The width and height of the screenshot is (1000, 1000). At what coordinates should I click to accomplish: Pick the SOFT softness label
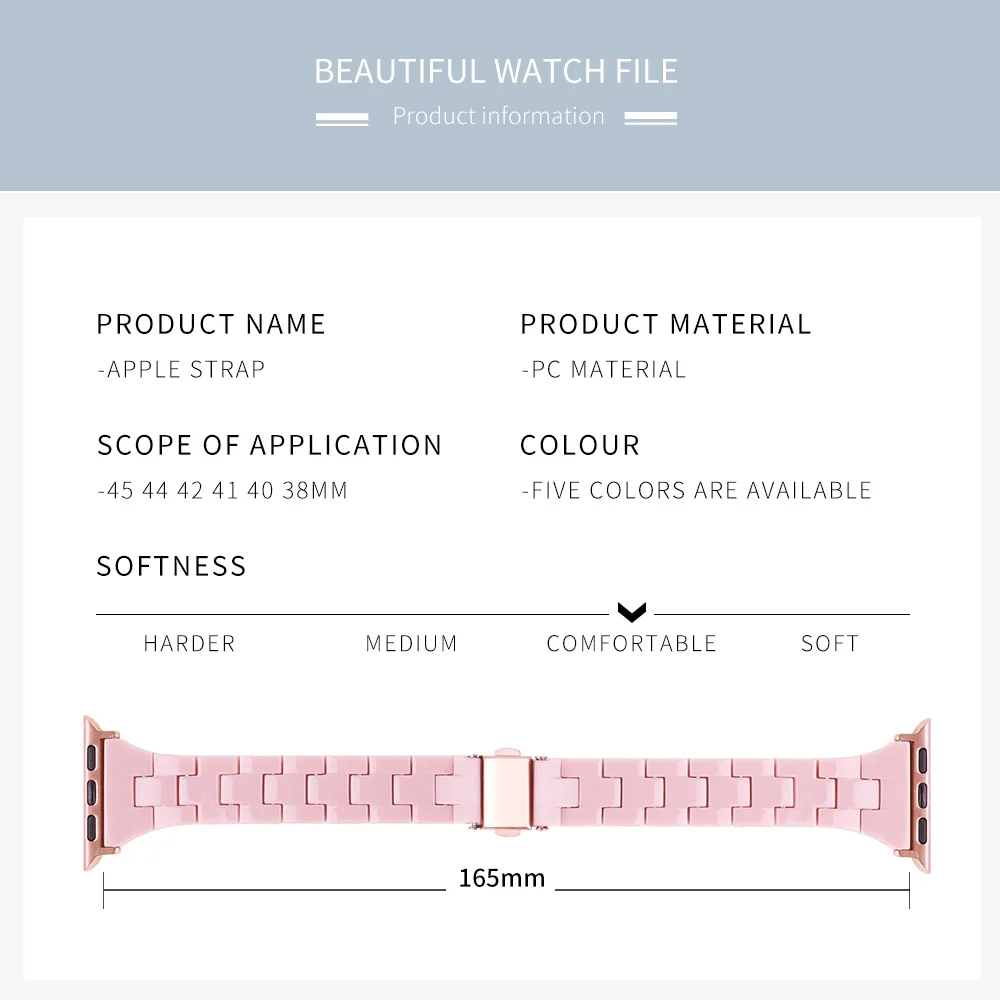[x=830, y=643]
